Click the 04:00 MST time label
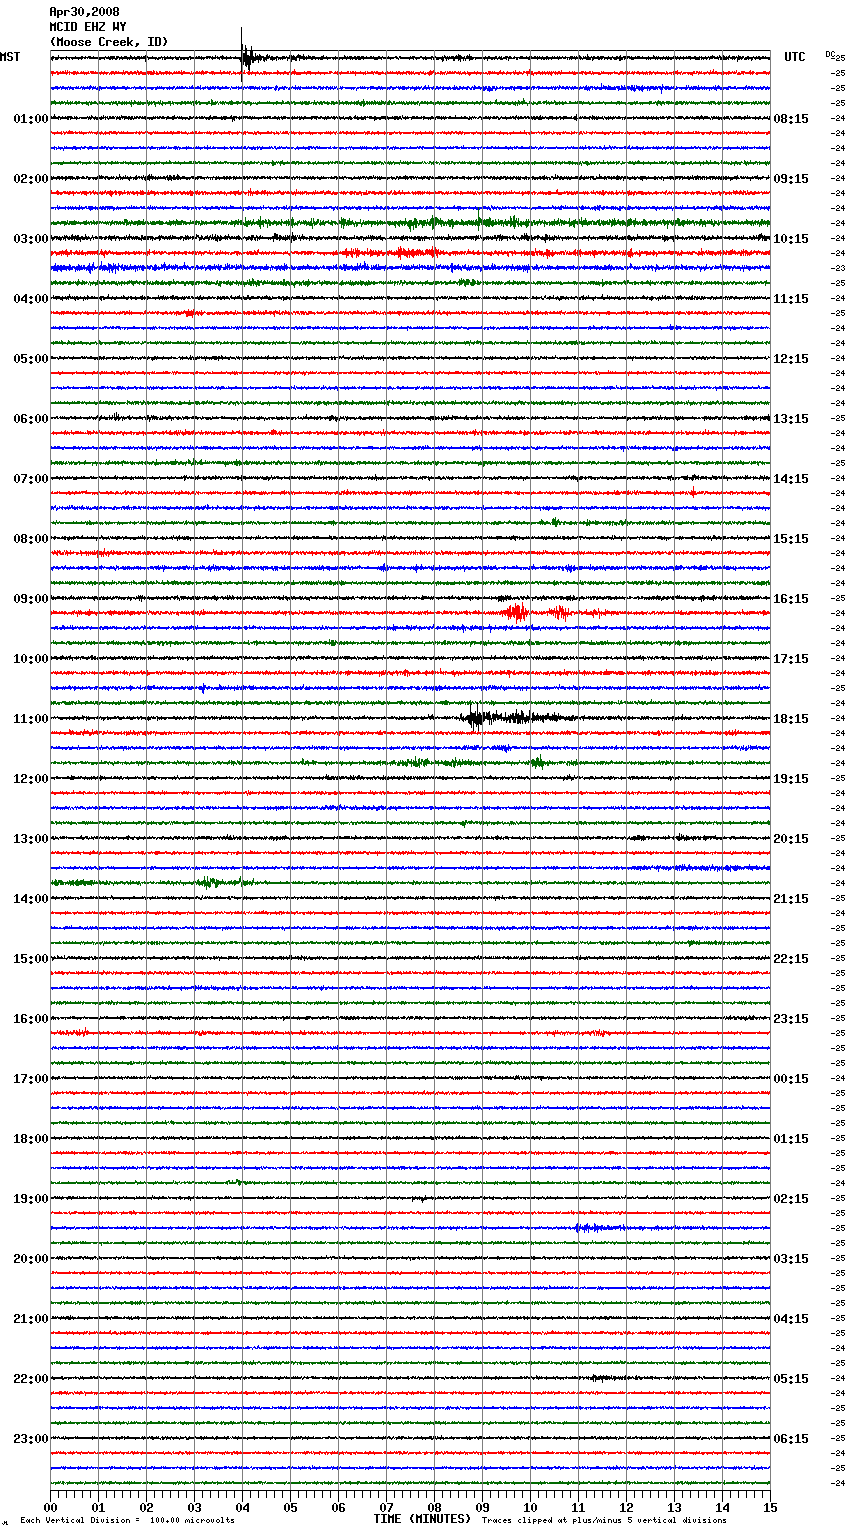 pos(31,299)
